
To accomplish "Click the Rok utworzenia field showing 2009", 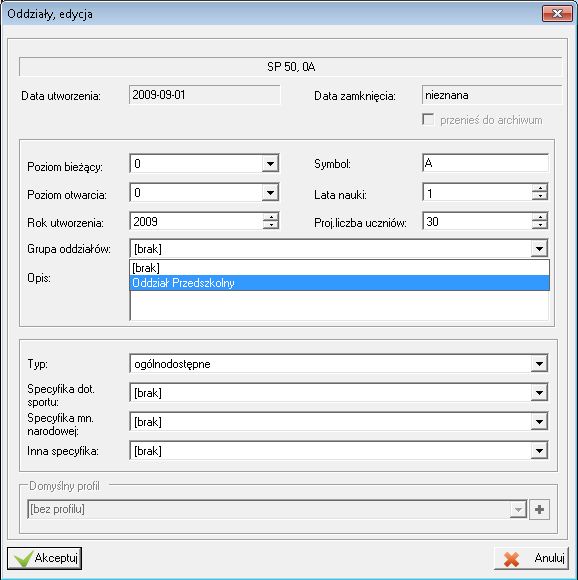I will point(196,222).
